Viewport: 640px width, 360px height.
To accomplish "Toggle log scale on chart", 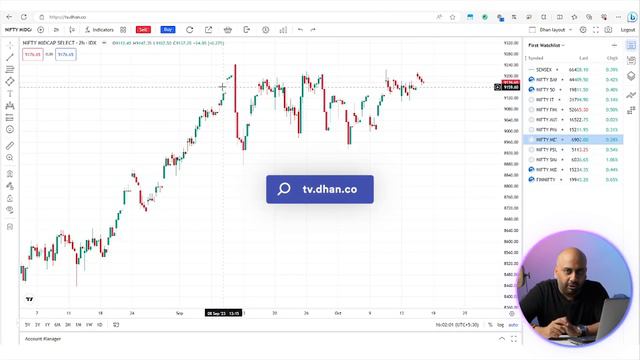I will [500, 325].
